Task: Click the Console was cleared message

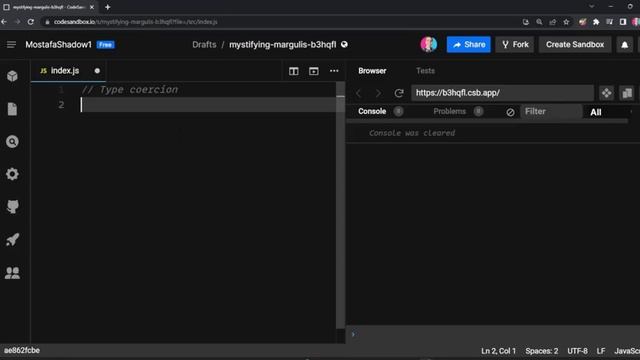Action: [x=412, y=133]
